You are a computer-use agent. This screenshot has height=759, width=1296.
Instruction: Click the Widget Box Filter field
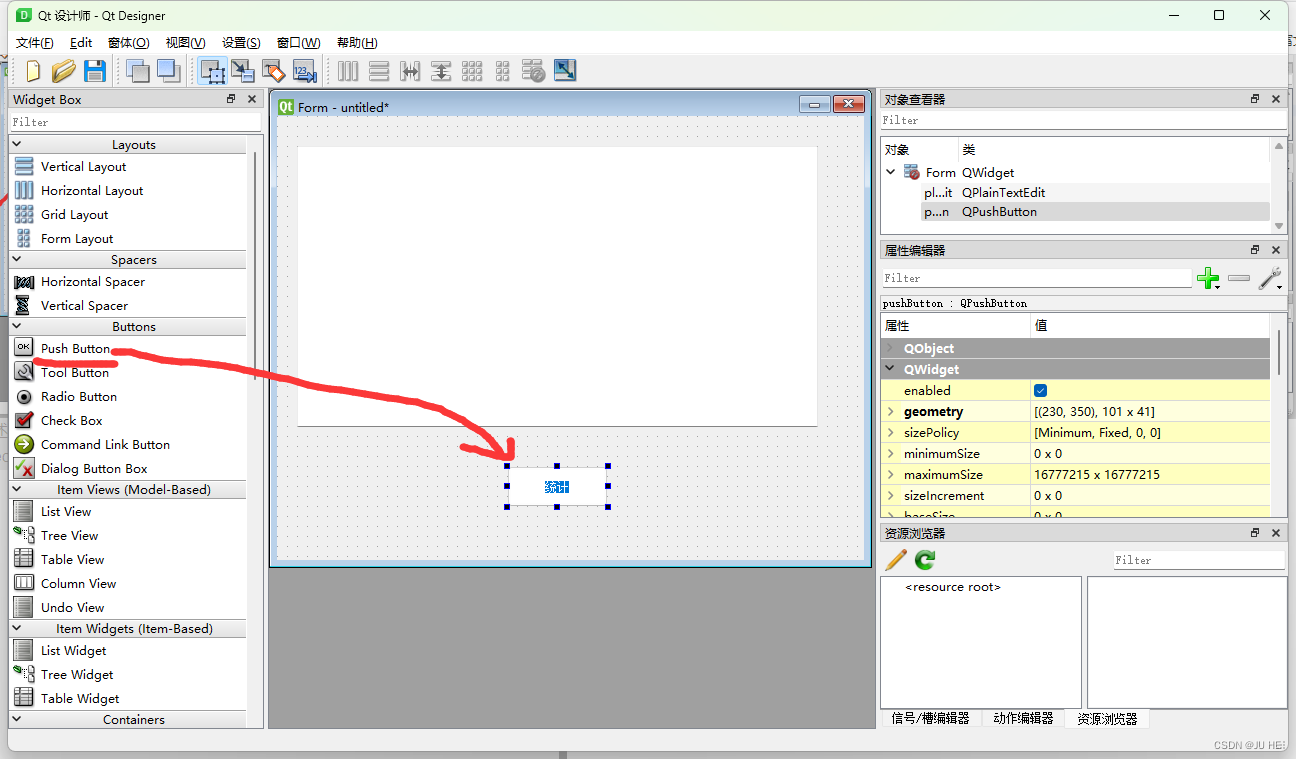[135, 122]
